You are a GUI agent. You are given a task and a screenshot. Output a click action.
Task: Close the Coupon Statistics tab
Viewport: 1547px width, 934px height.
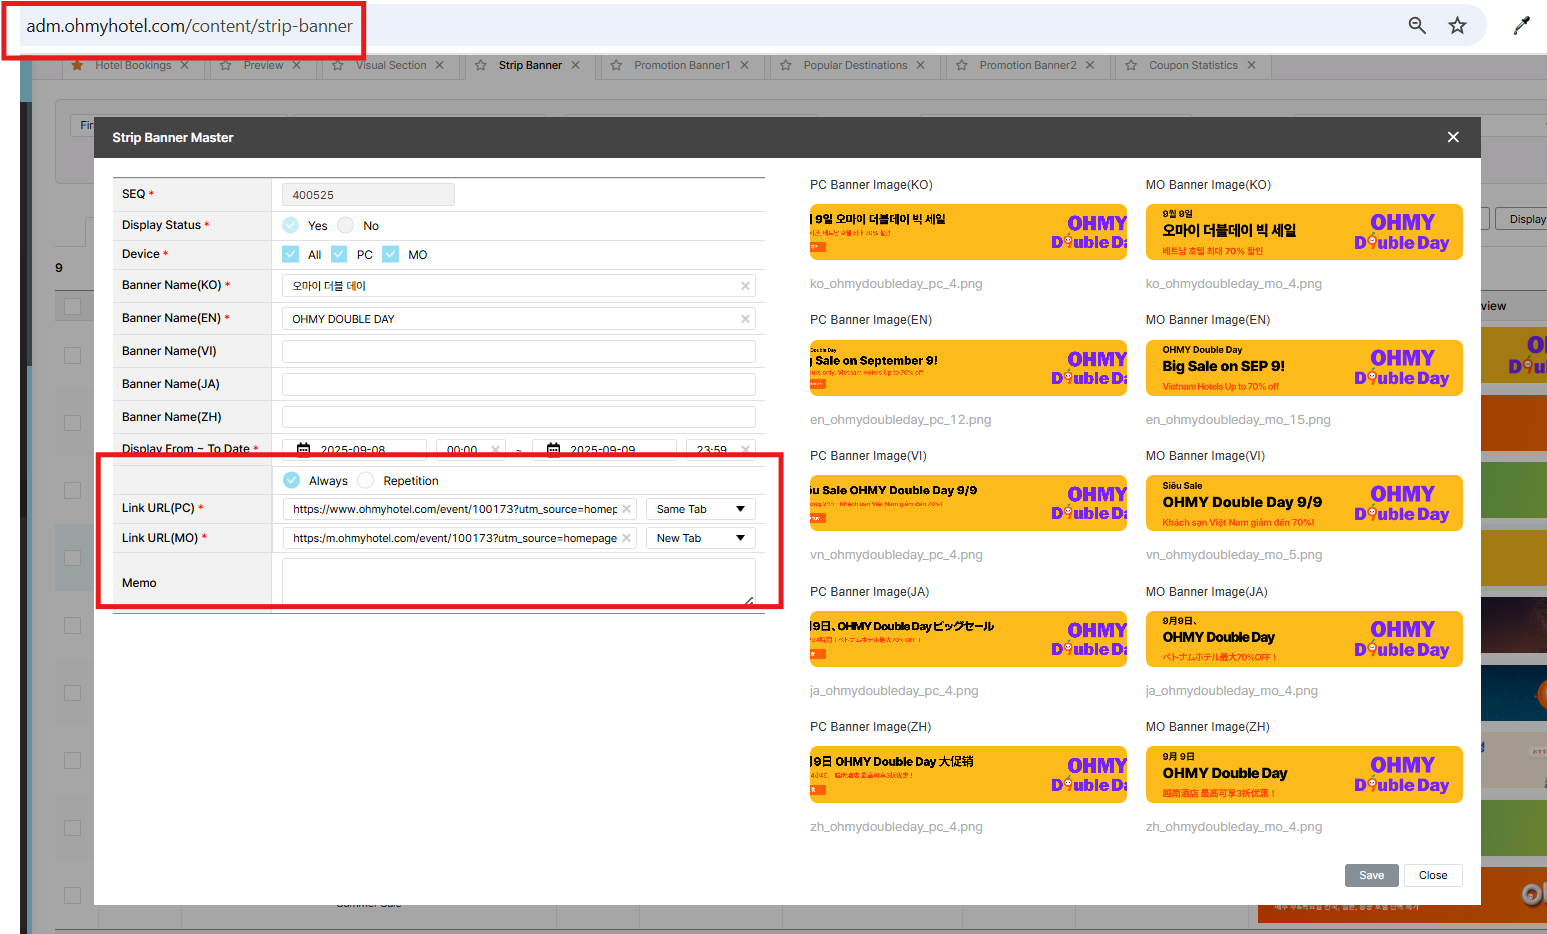coord(1250,65)
